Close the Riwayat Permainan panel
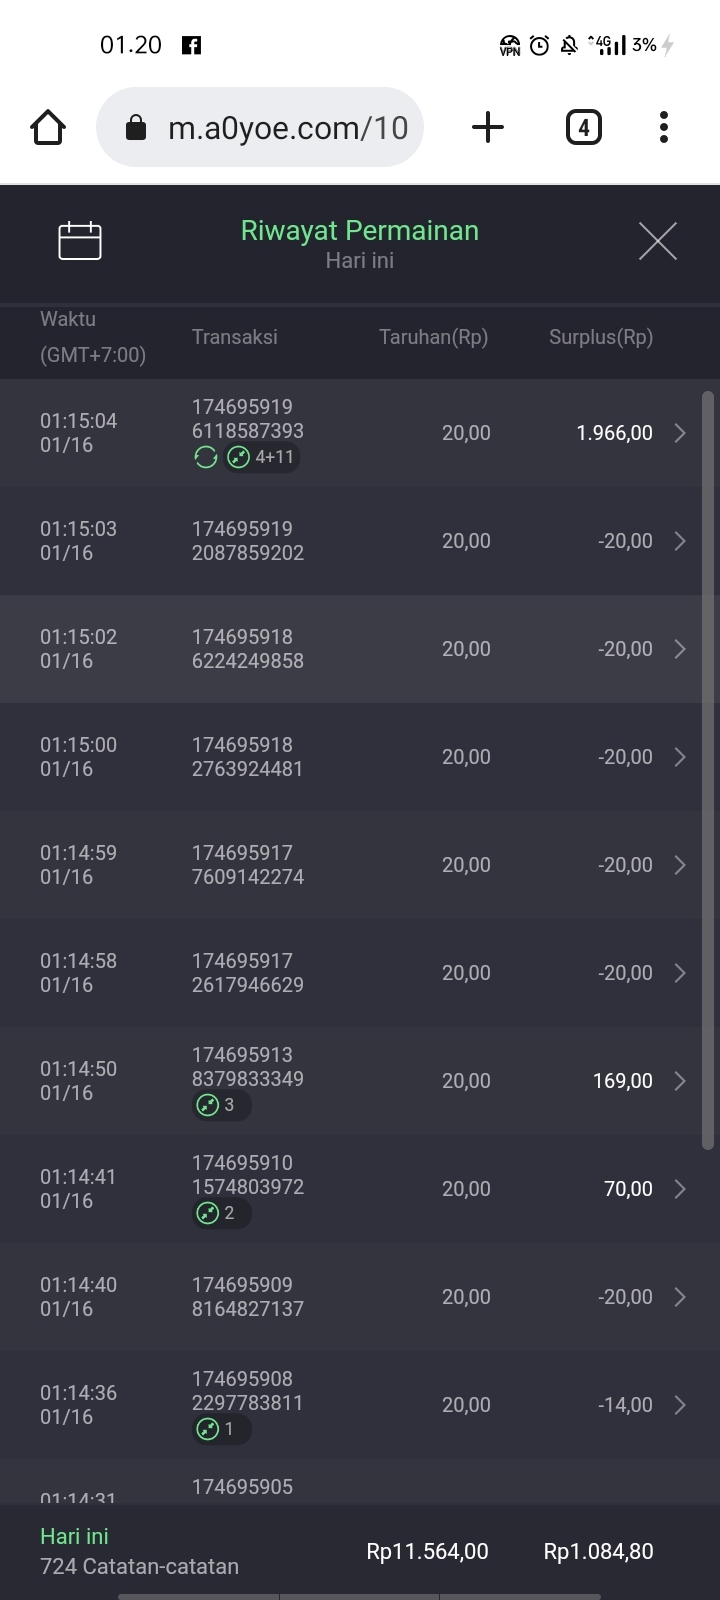Viewport: 720px width, 1600px height. [657, 241]
